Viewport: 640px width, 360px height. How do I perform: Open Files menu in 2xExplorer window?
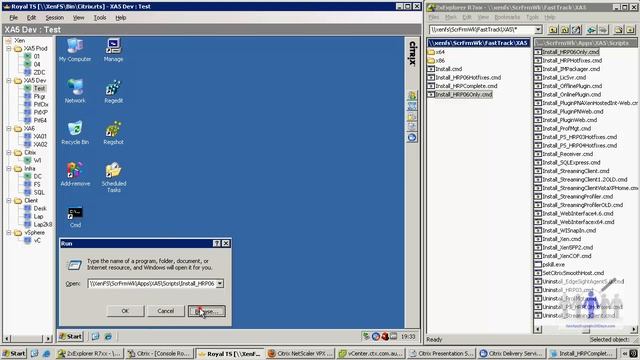click(x=433, y=17)
